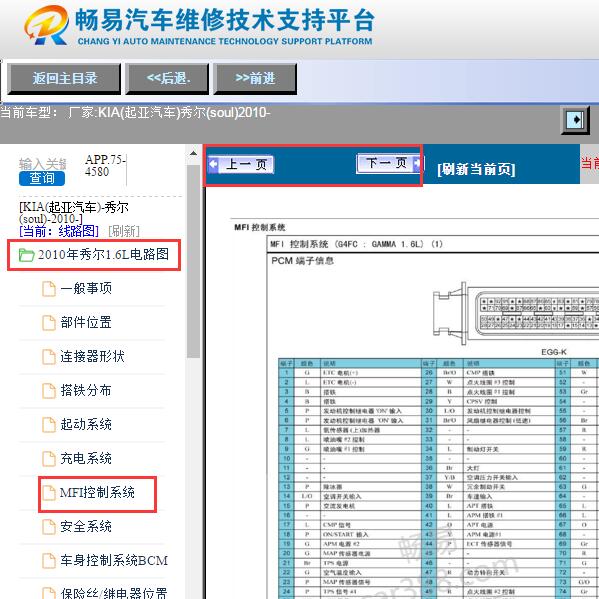Click the MFI 控制系统 page heading

point(260,227)
